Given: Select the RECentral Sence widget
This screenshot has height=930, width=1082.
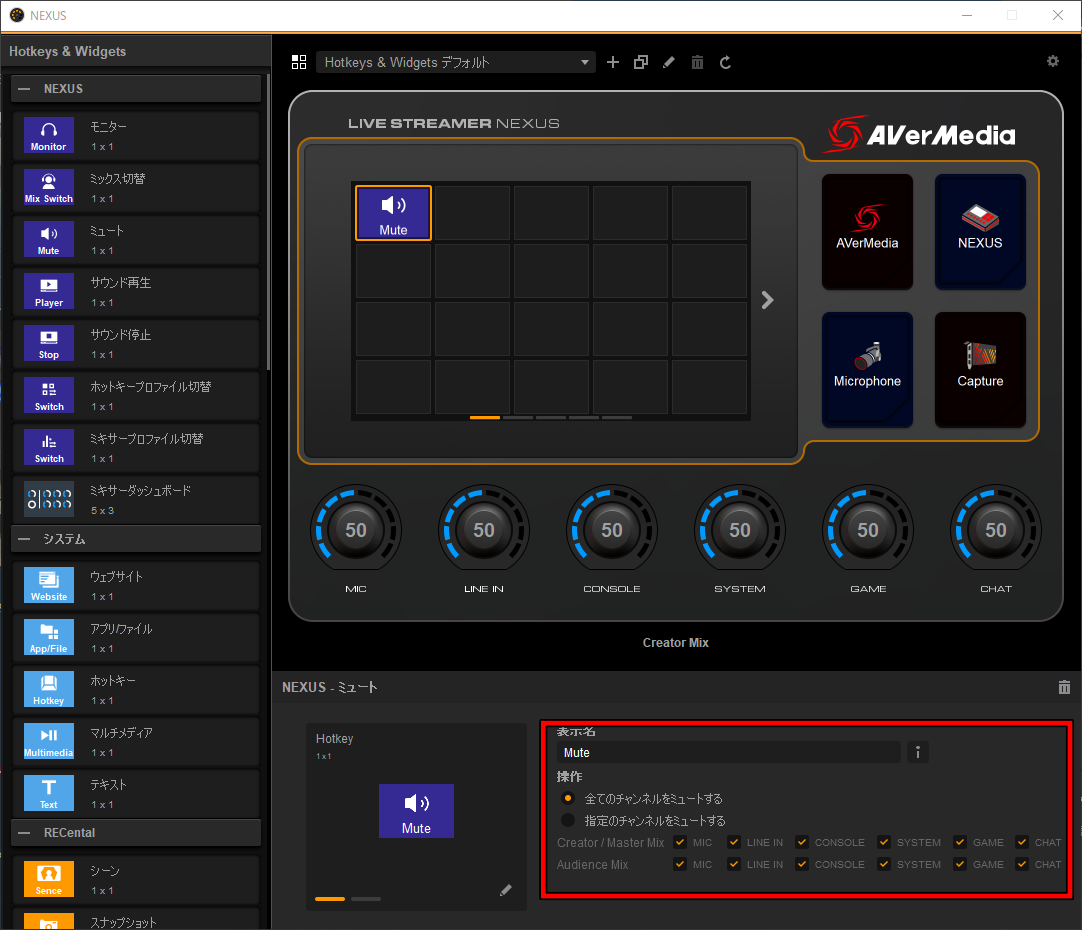Looking at the screenshot, I should [48, 879].
